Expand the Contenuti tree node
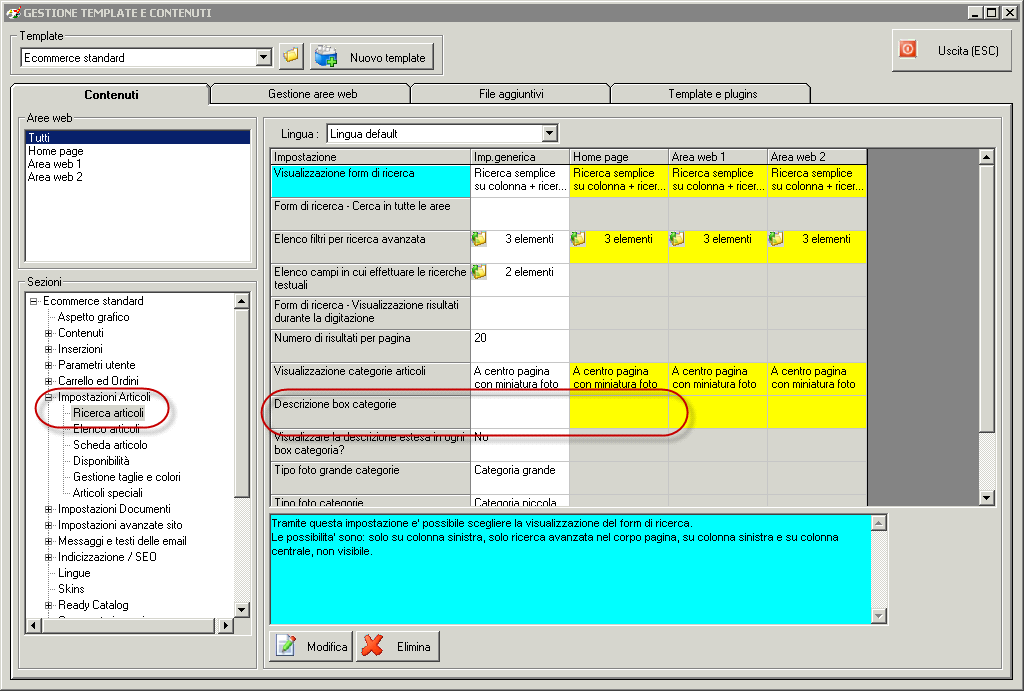Viewport: 1024px width, 691px height. (48, 333)
